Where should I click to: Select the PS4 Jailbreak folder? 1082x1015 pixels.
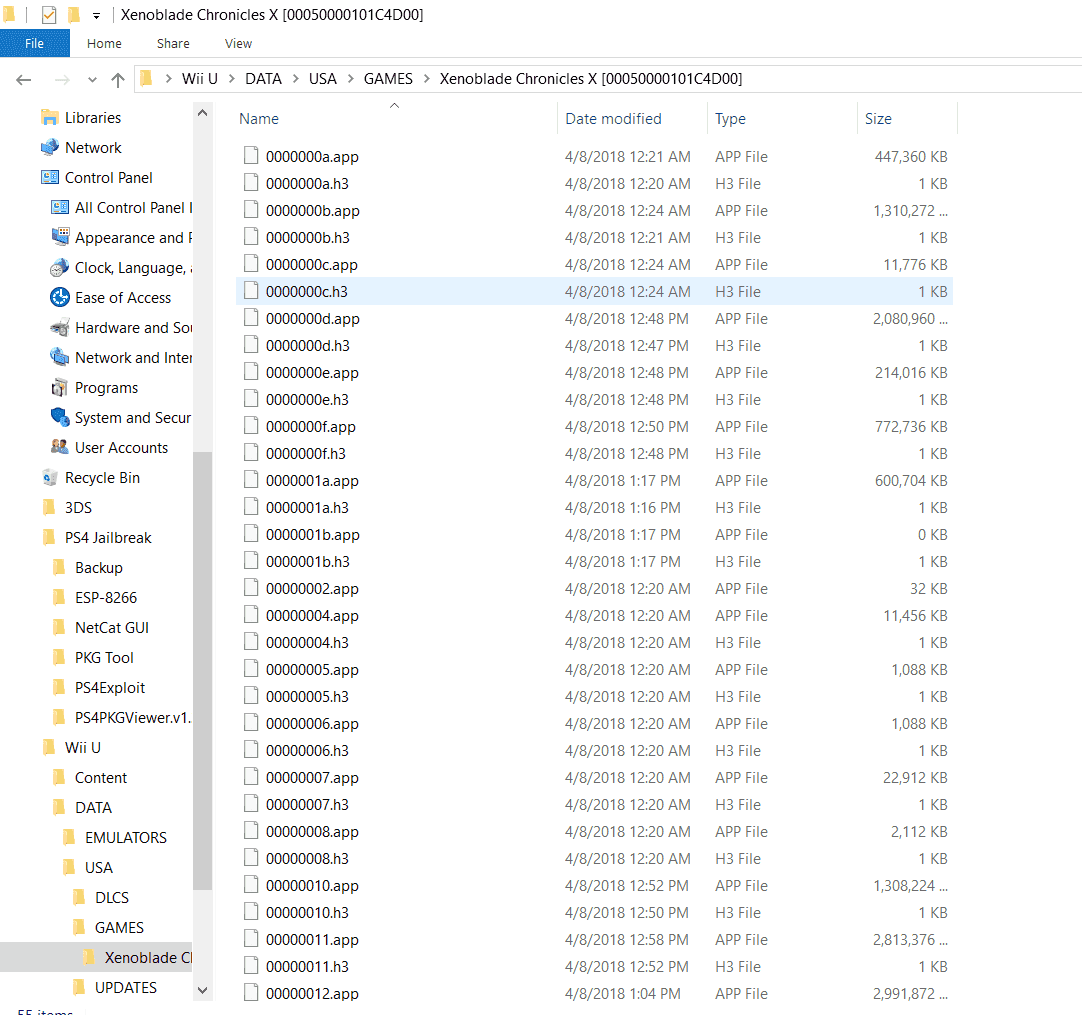click(108, 538)
